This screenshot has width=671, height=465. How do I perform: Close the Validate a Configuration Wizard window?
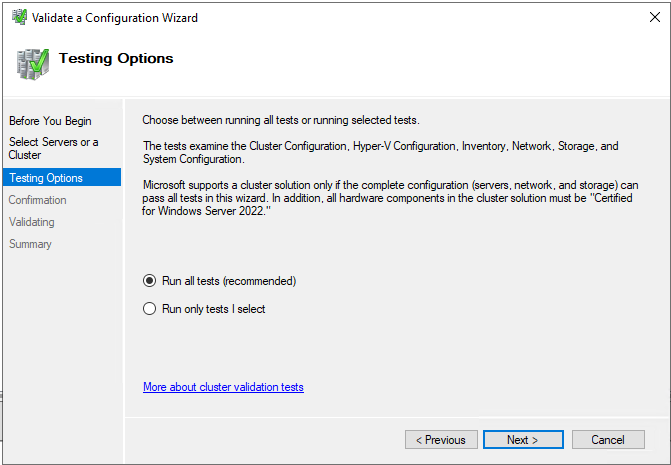tap(654, 17)
